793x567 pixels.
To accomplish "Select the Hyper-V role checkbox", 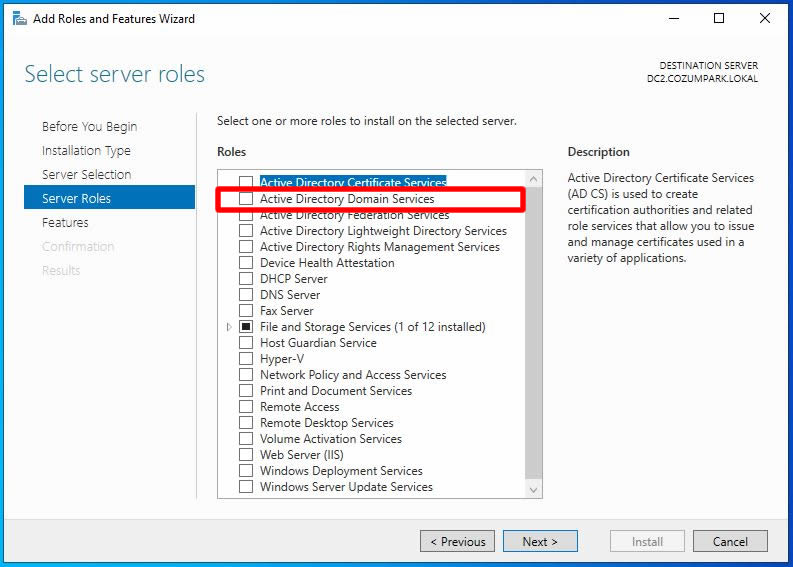I will [246, 359].
